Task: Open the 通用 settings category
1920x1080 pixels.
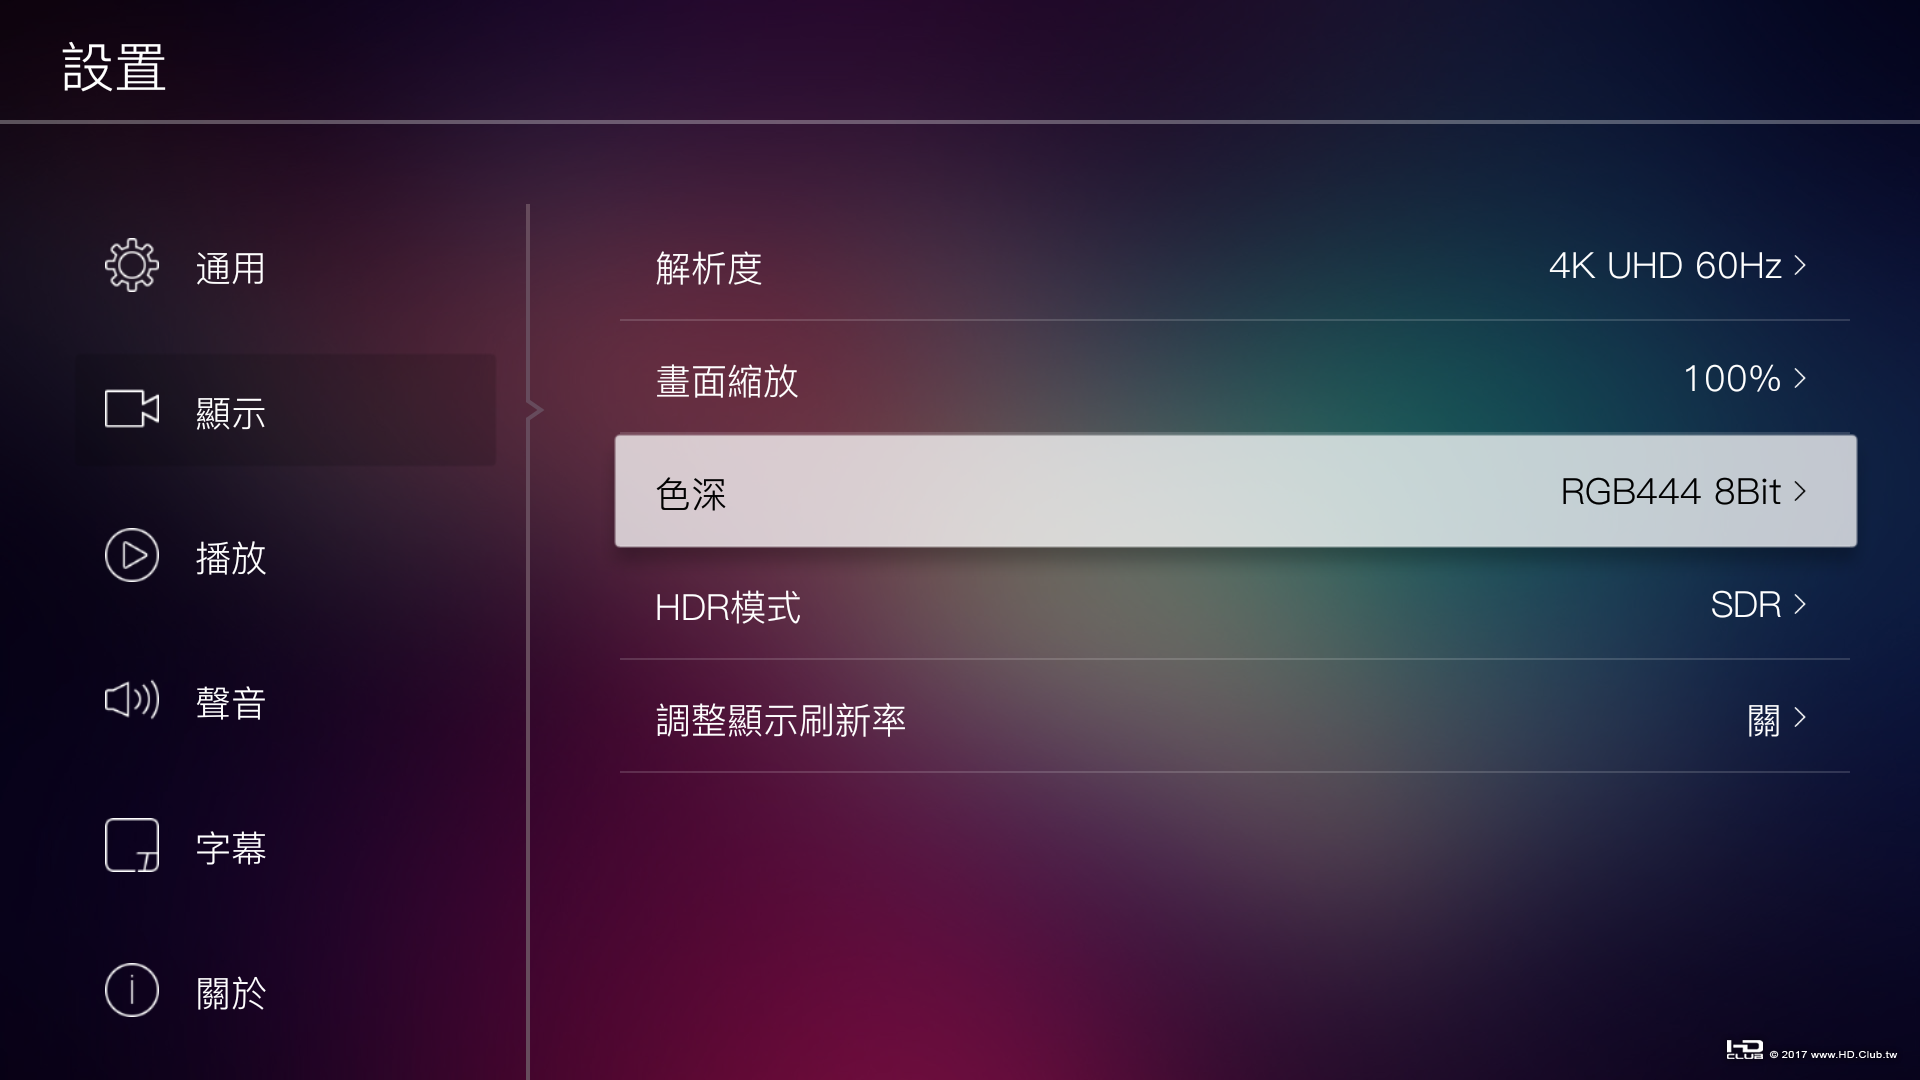Action: tap(231, 268)
